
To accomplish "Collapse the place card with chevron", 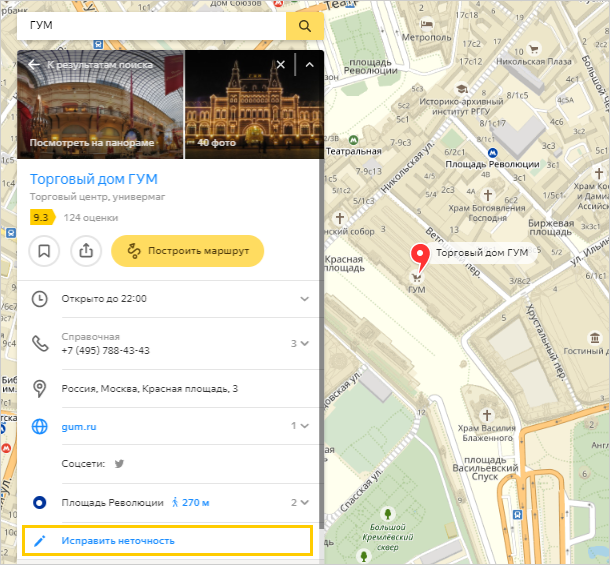I will coord(309,65).
